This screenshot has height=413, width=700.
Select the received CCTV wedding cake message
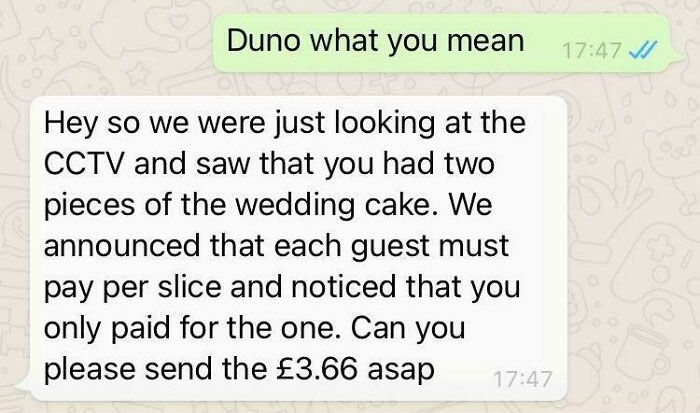pyautogui.click(x=299, y=248)
